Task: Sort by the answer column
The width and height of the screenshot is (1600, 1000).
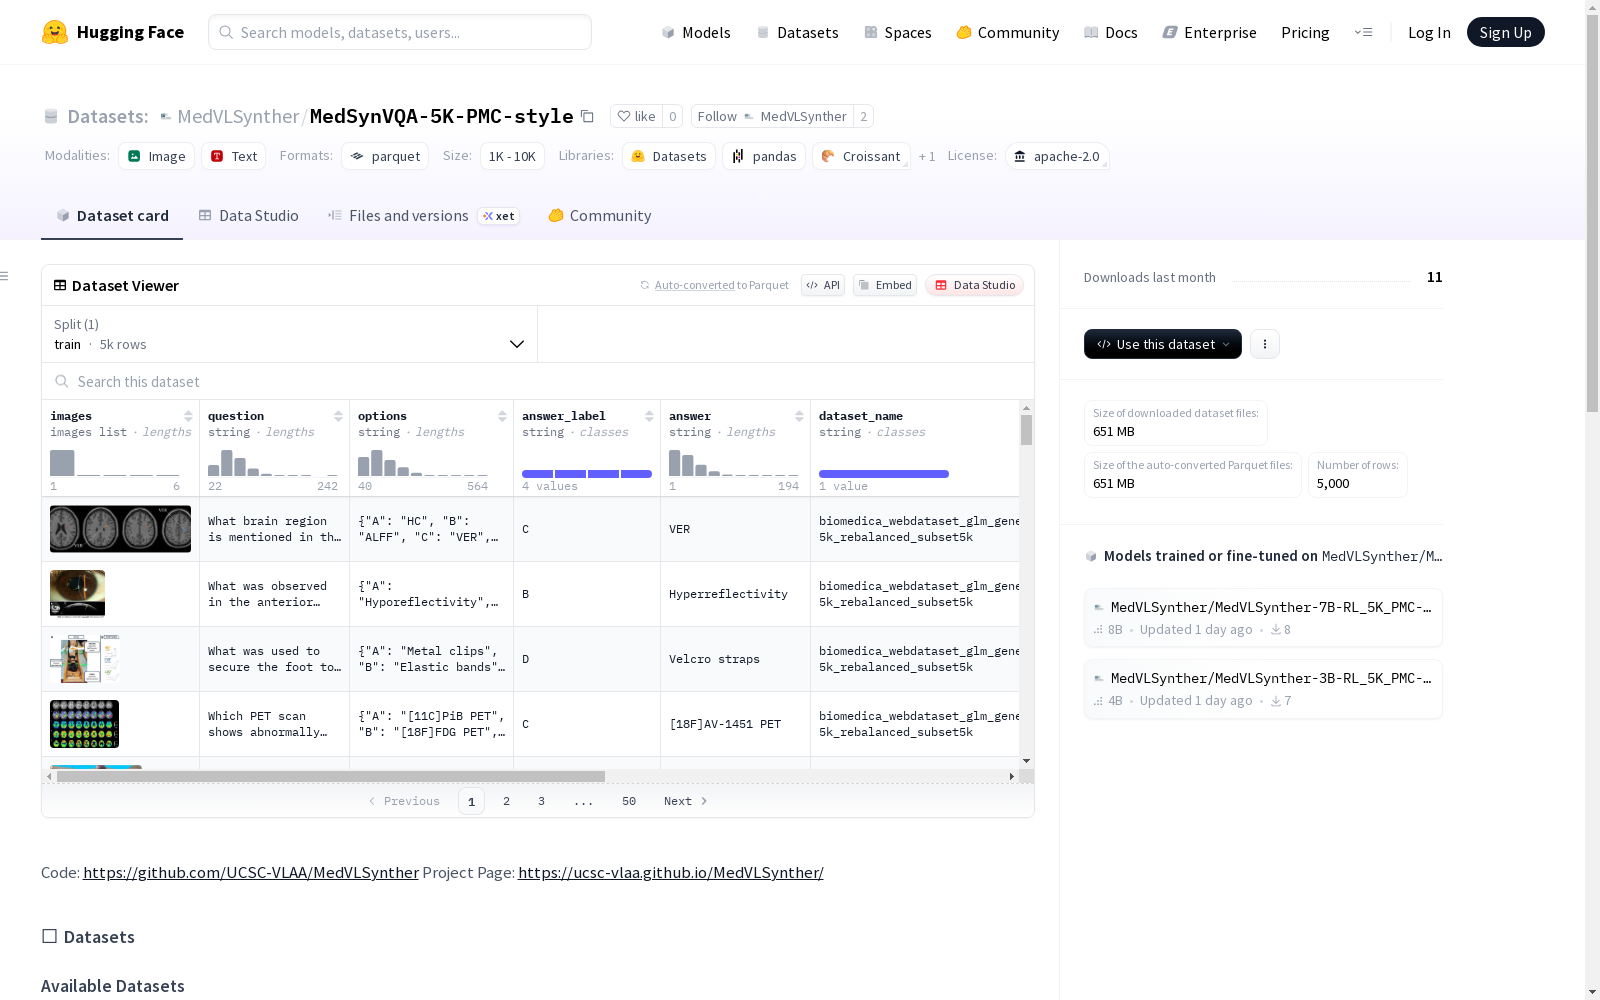Action: pos(799,416)
